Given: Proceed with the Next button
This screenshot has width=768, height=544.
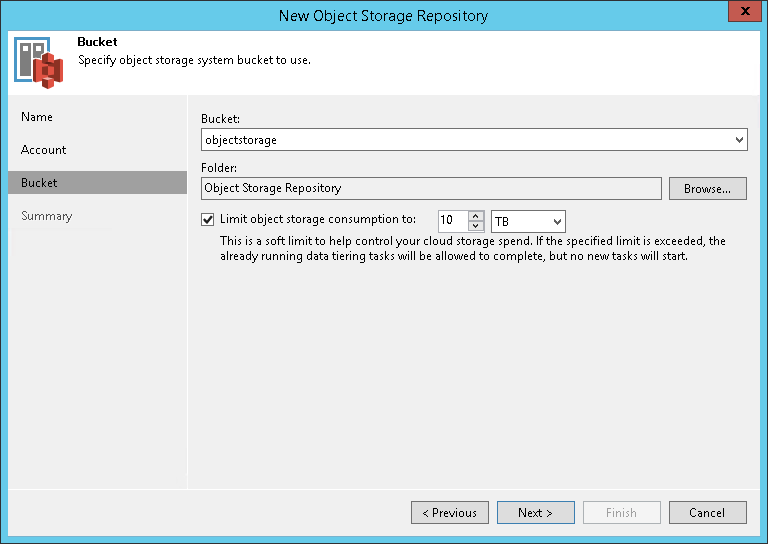Looking at the screenshot, I should [536, 513].
